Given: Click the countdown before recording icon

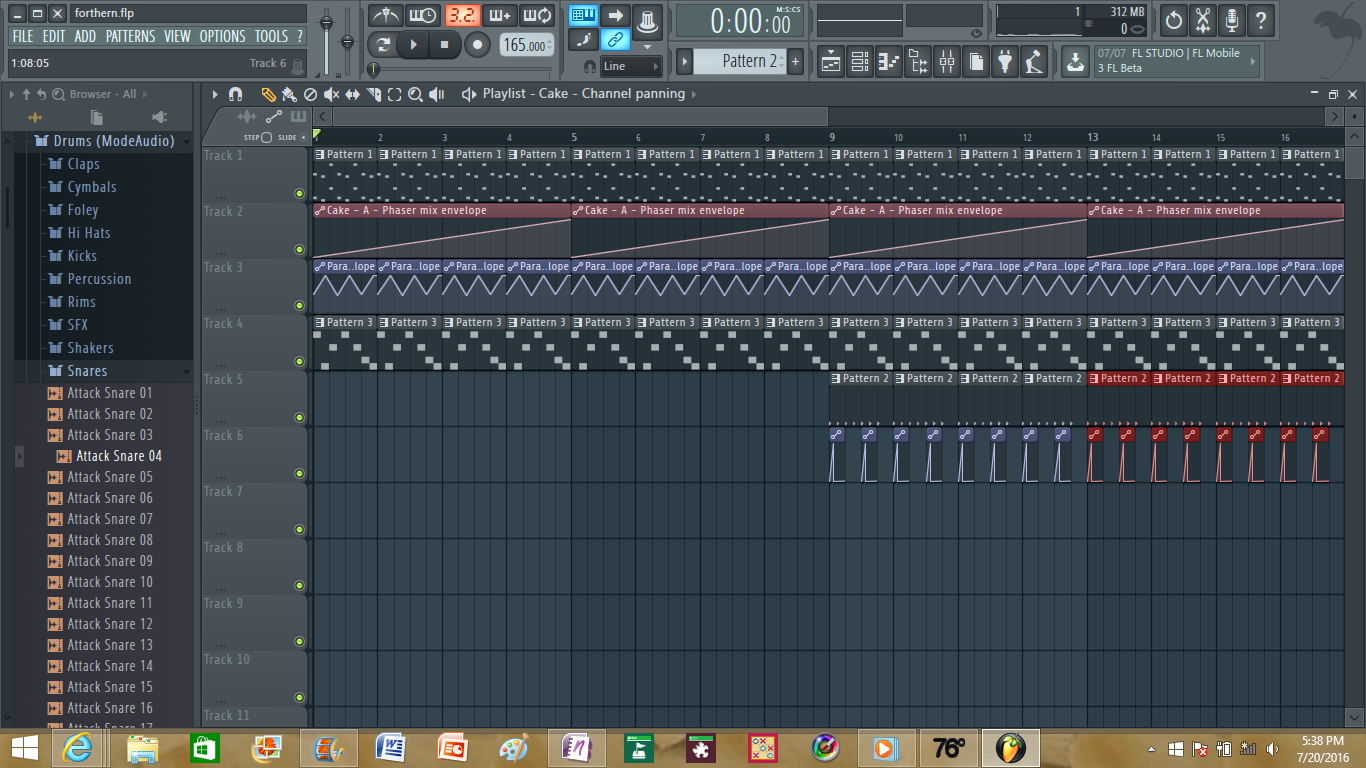Looking at the screenshot, I should 462,15.
